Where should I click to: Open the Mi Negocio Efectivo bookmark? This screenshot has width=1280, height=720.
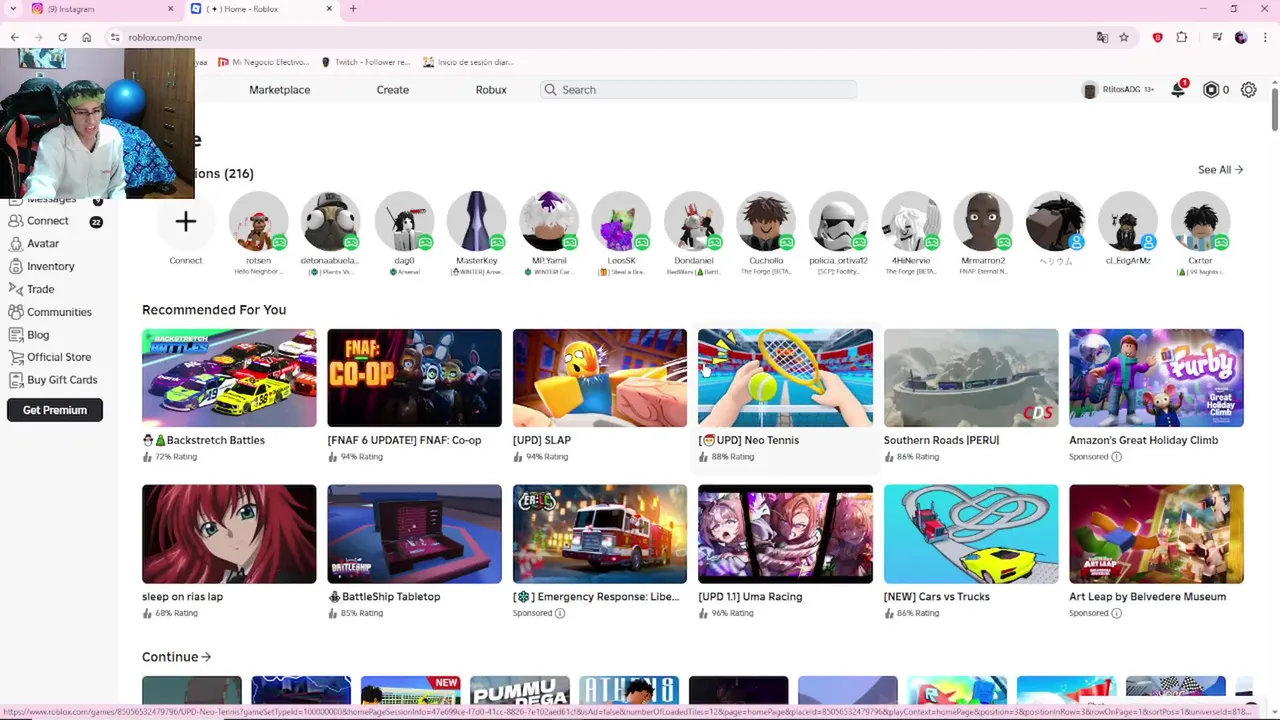pyautogui.click(x=266, y=62)
